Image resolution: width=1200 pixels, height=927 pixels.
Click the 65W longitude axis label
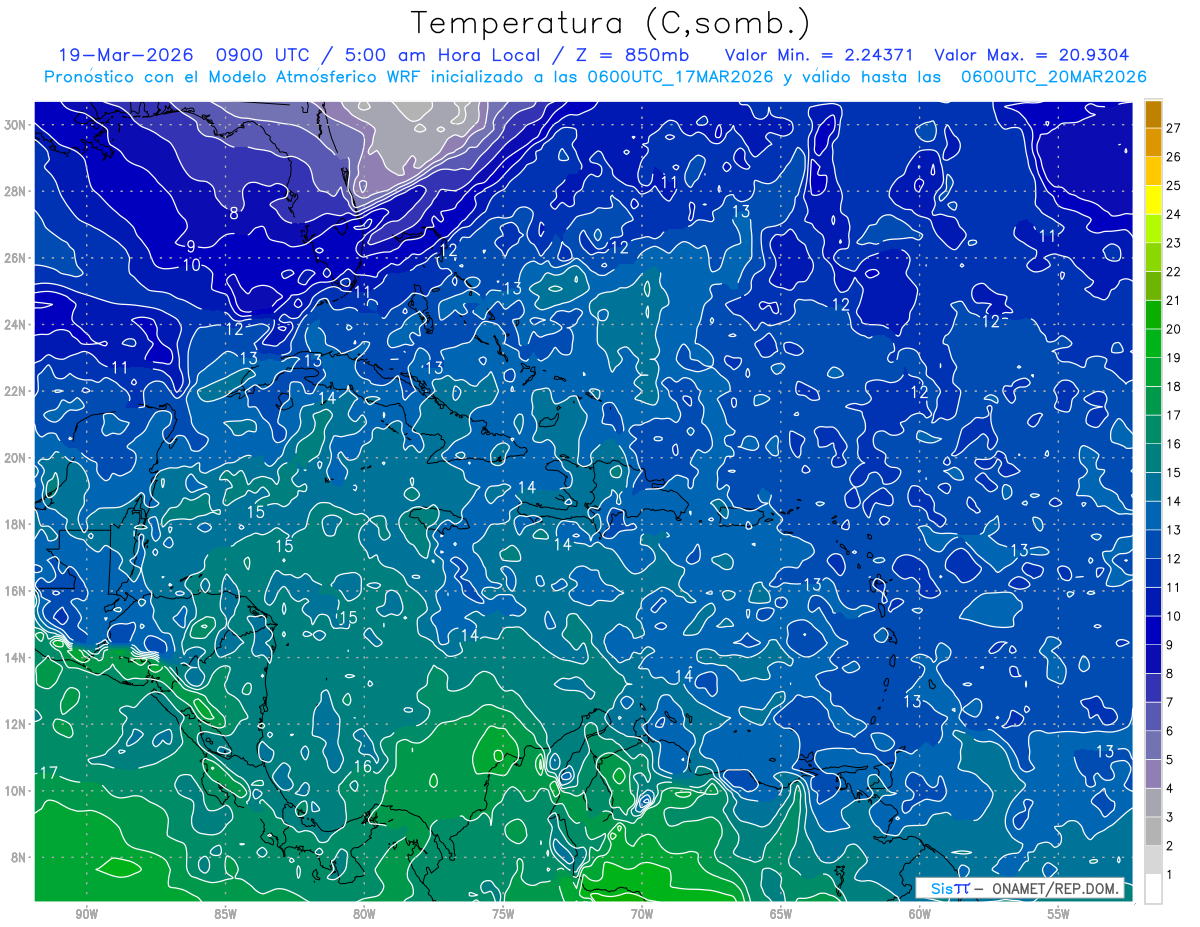point(781,915)
